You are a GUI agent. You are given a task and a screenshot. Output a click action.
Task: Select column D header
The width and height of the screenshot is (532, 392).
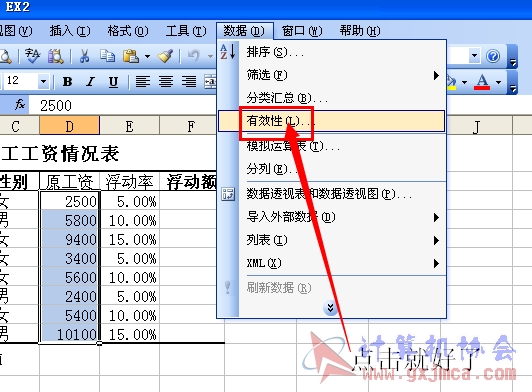70,126
